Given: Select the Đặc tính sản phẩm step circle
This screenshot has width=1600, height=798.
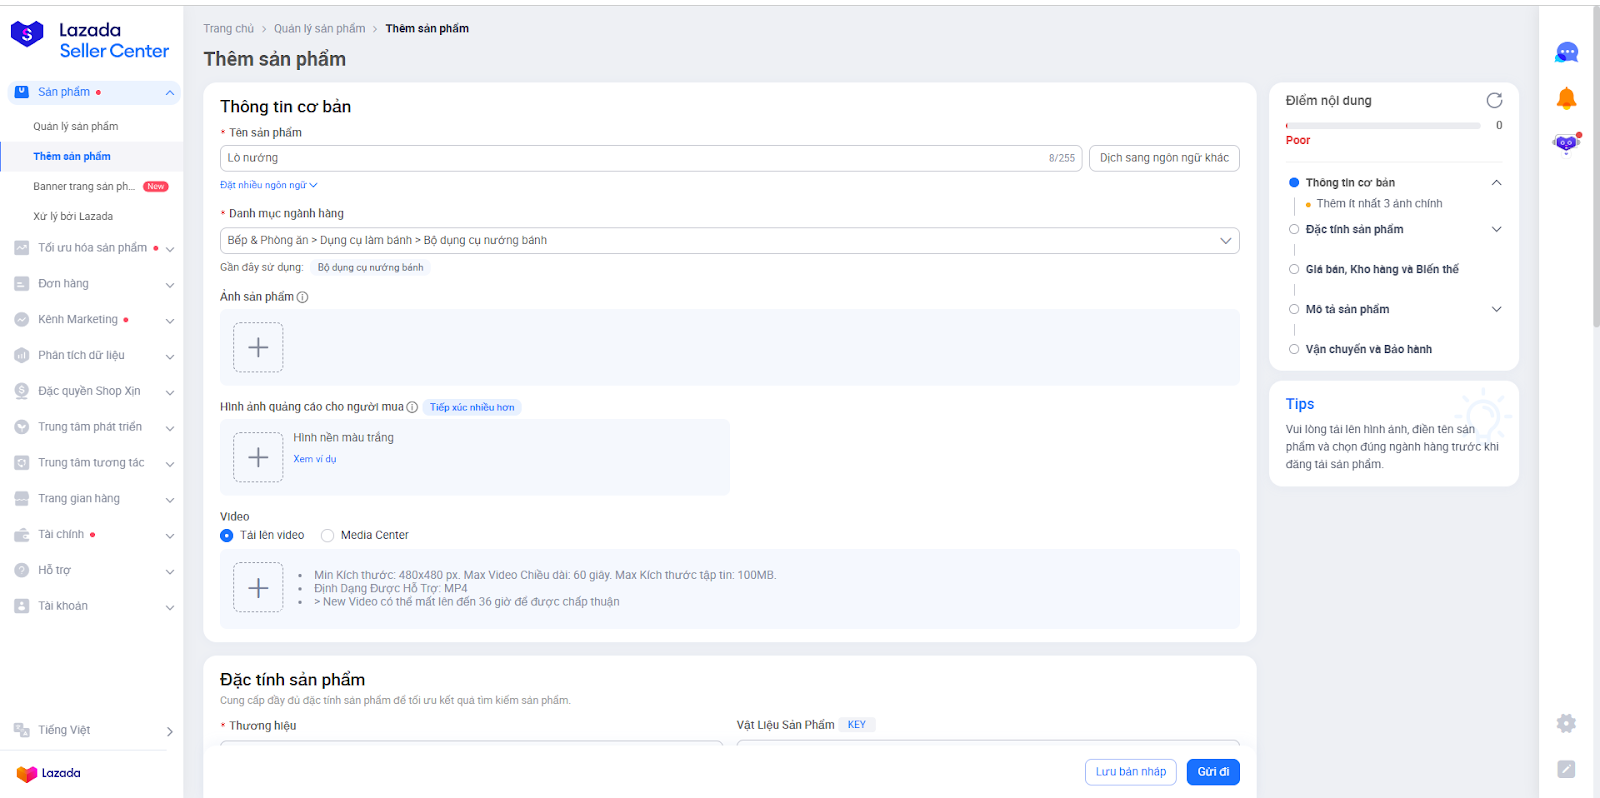Looking at the screenshot, I should coord(1294,229).
